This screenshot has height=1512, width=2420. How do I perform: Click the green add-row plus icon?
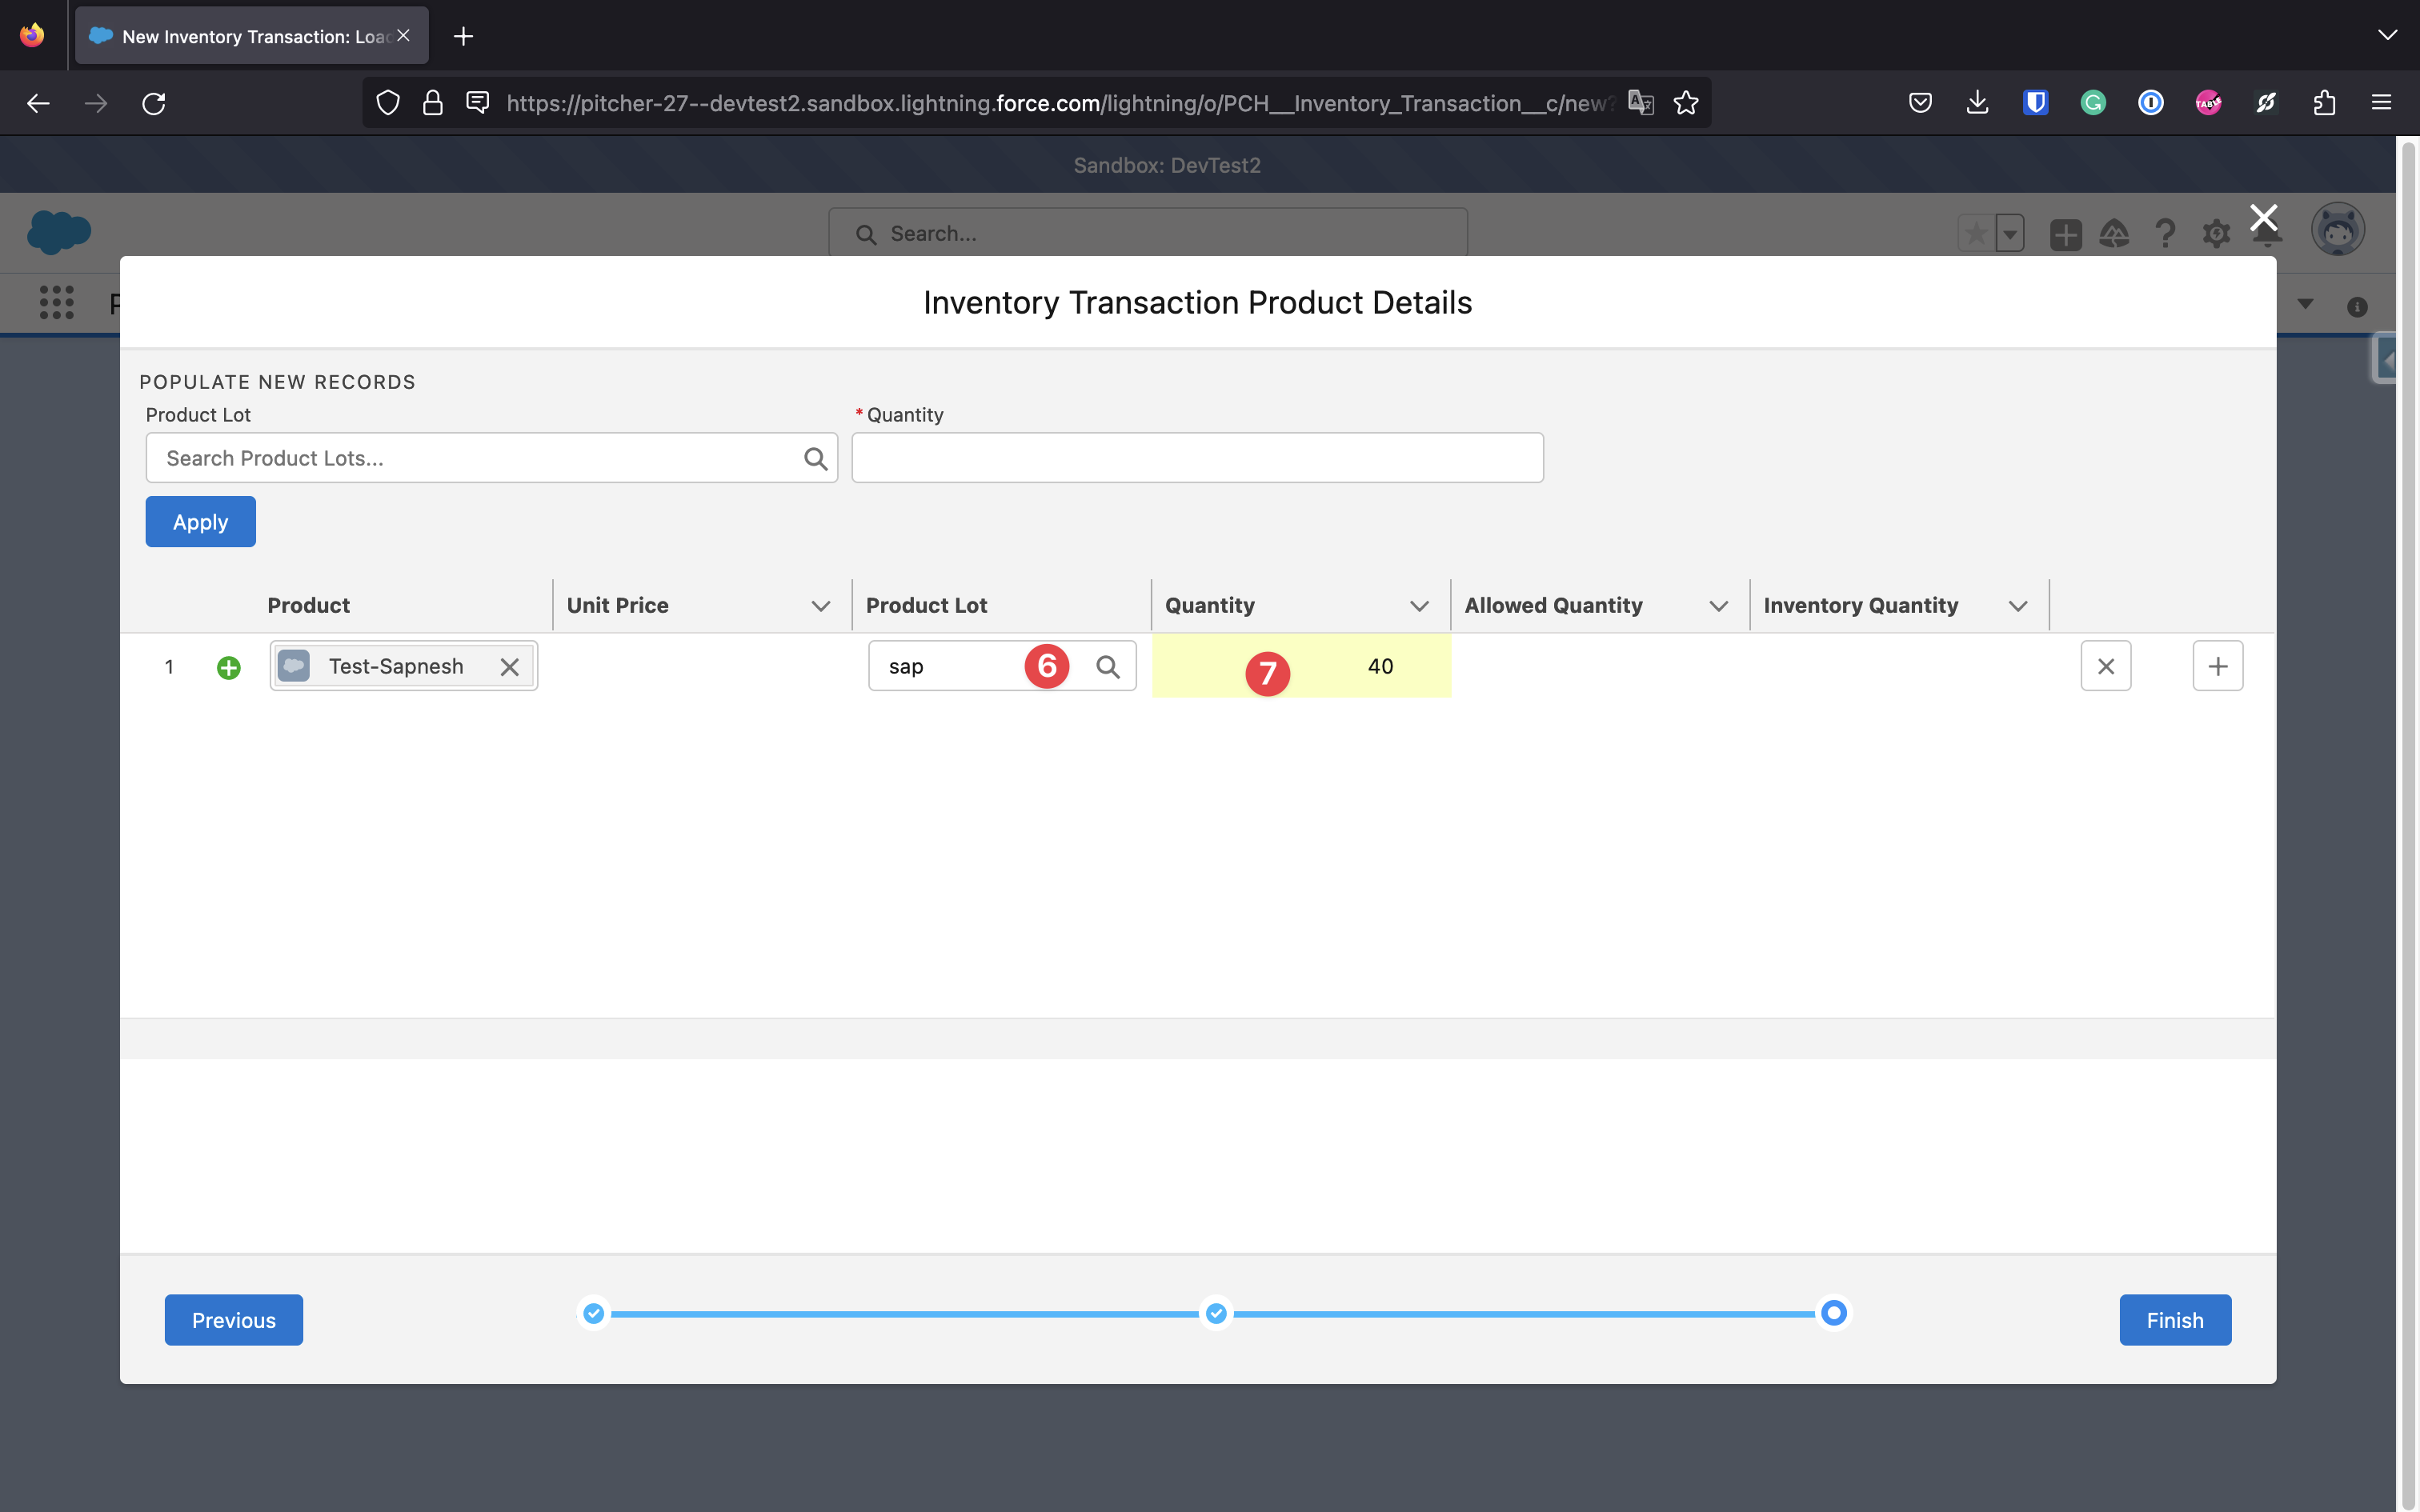tap(228, 667)
